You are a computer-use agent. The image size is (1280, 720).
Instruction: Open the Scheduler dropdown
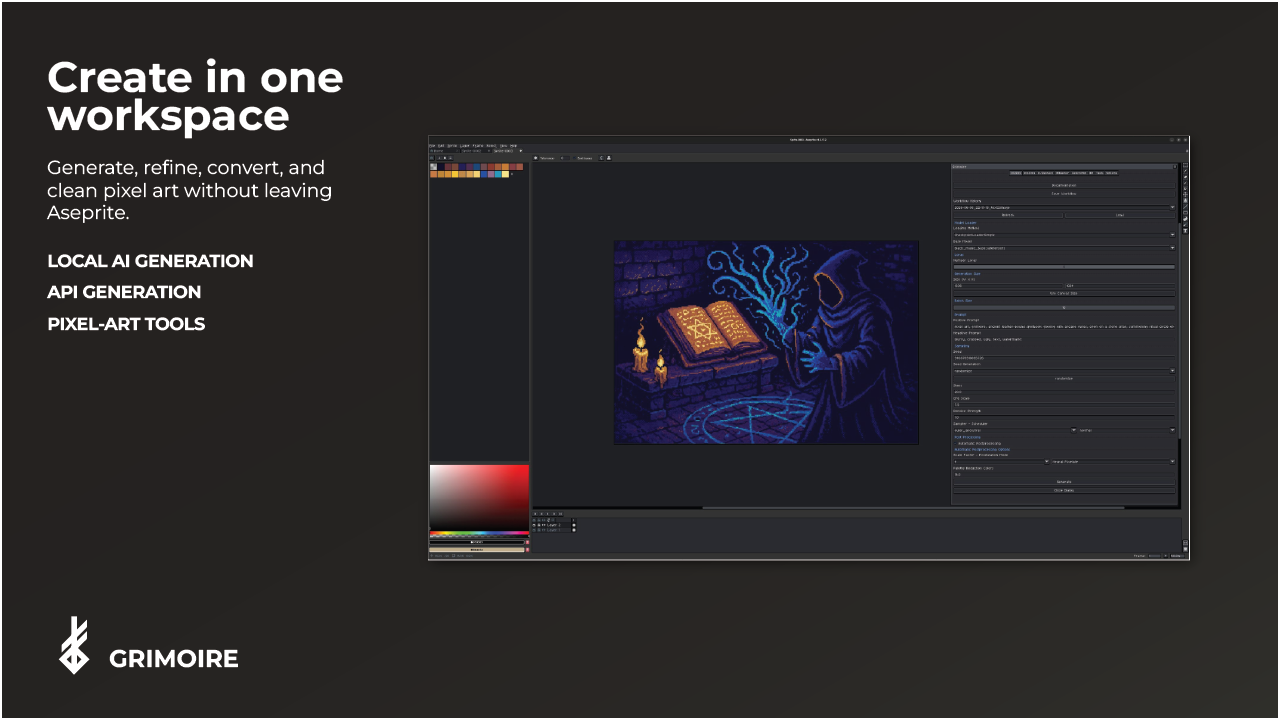[x=1127, y=430]
